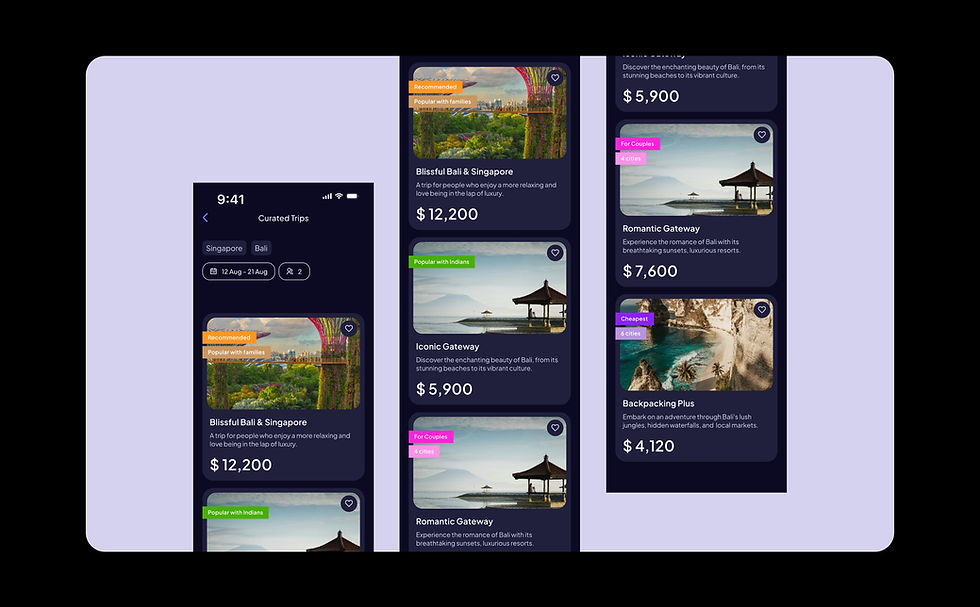Click the purple Cheapest tag
The height and width of the screenshot is (607, 980).
click(634, 319)
